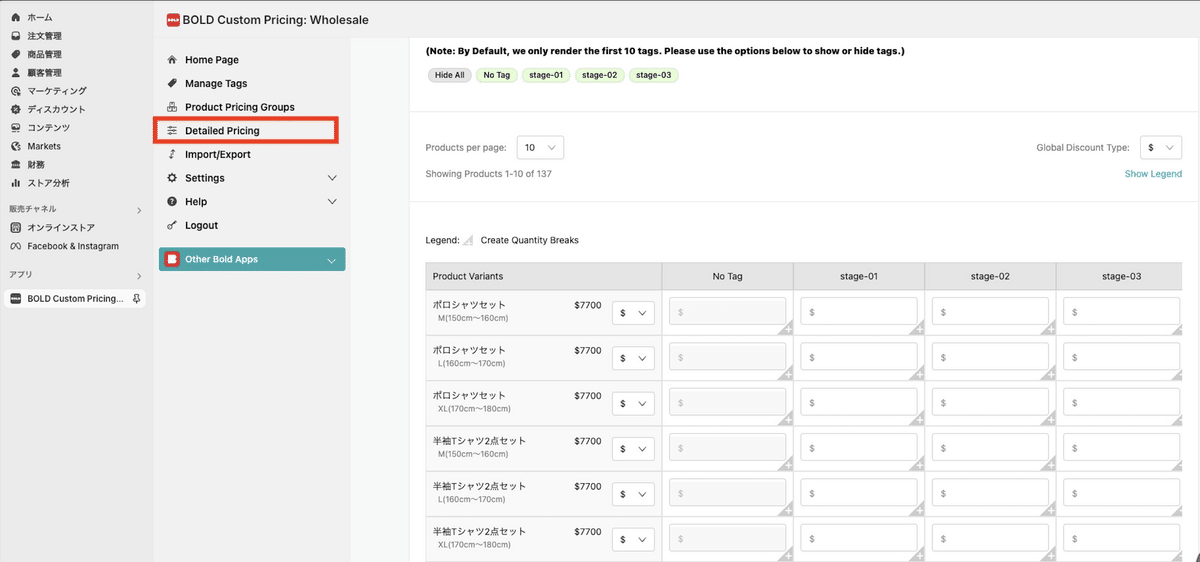
Task: Click the Help question mark icon
Action: point(172,202)
